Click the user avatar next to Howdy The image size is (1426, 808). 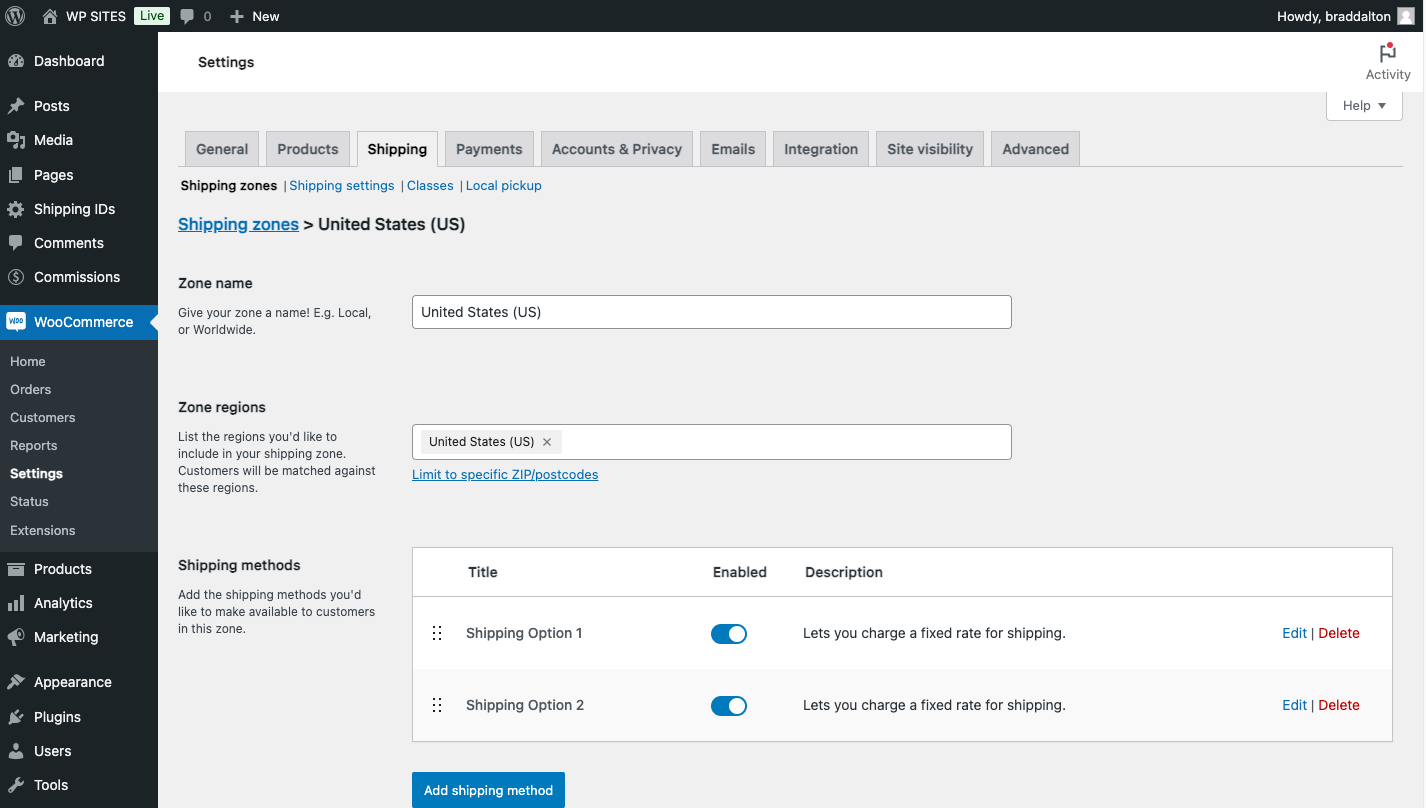[x=1405, y=16]
